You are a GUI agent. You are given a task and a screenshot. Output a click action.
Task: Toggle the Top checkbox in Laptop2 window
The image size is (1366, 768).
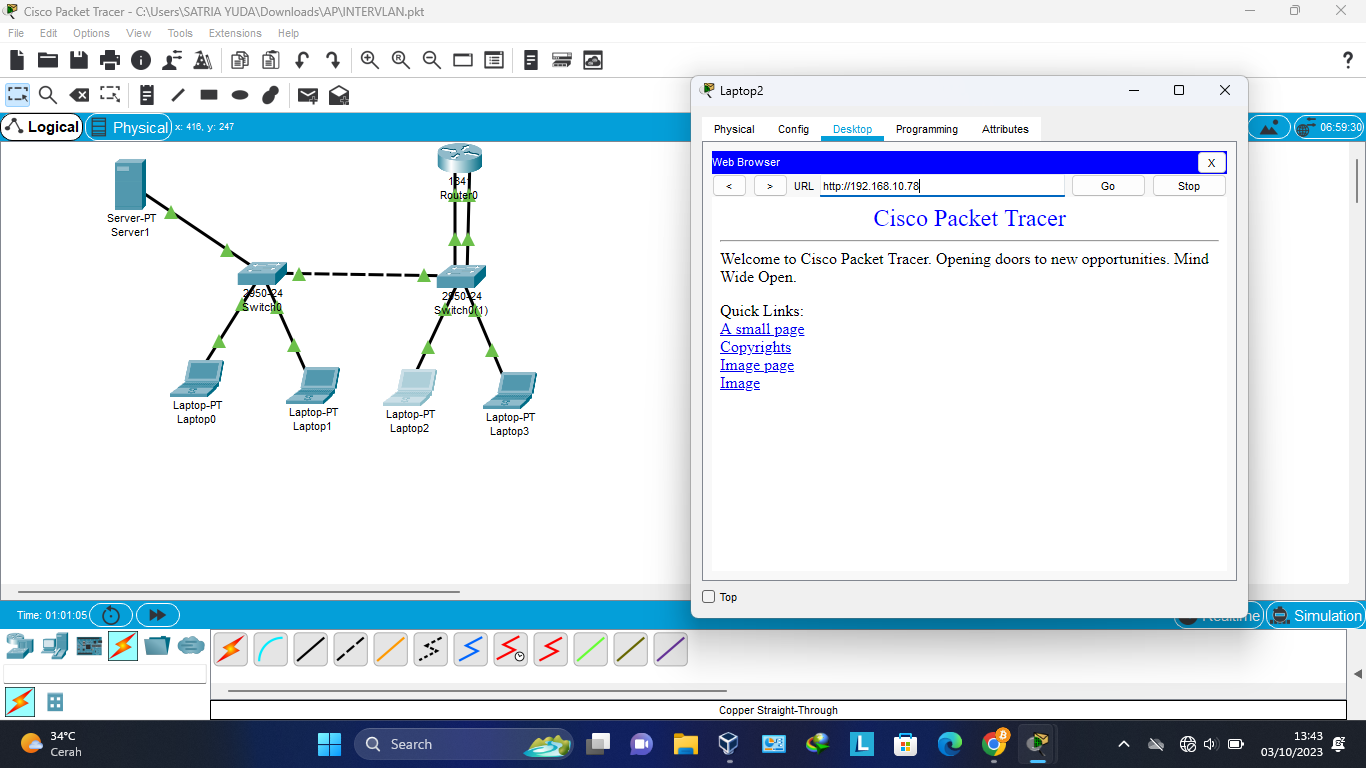(x=709, y=597)
